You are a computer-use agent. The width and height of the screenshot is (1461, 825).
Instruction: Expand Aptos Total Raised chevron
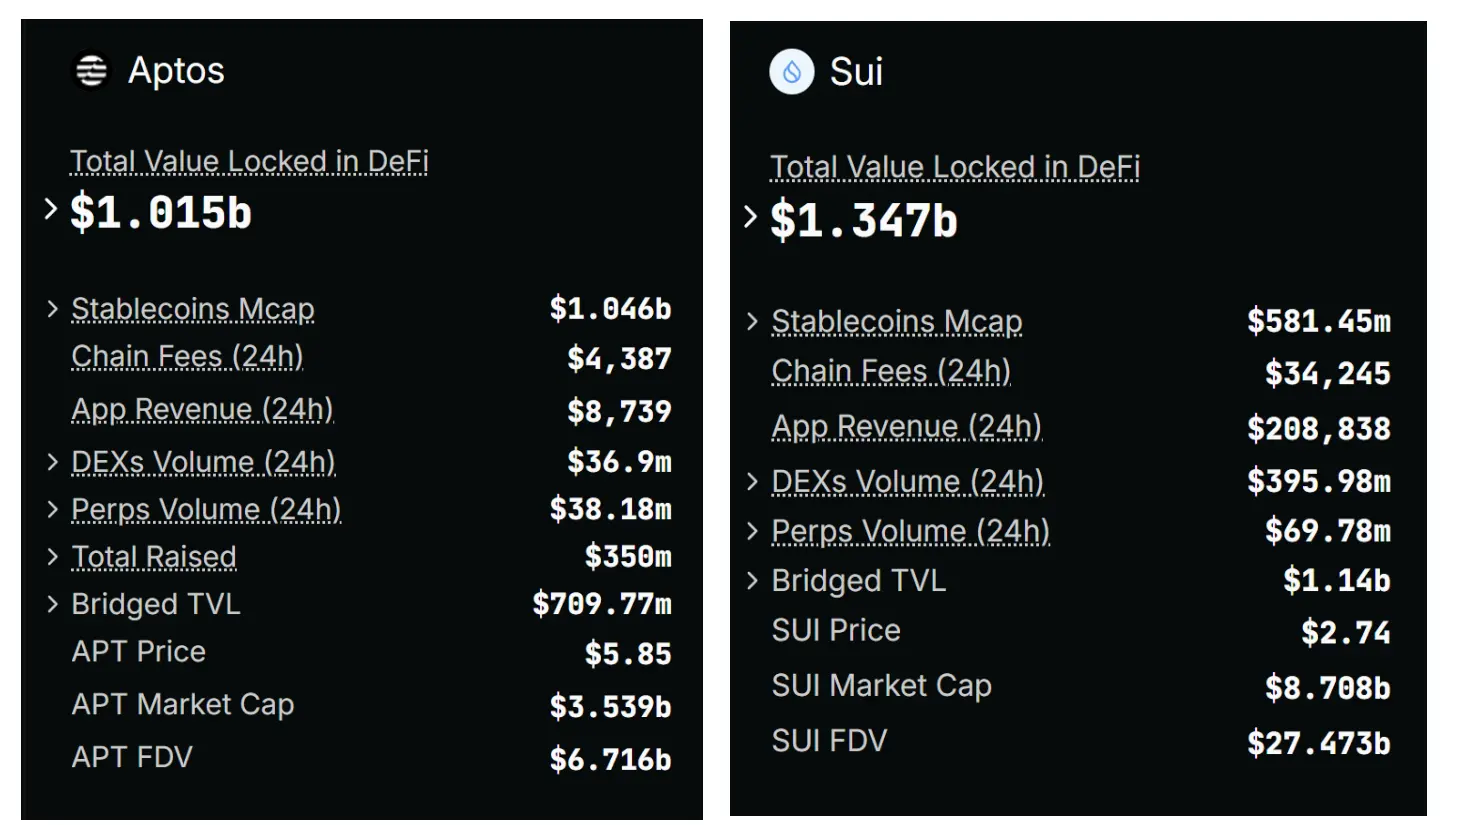tap(53, 556)
